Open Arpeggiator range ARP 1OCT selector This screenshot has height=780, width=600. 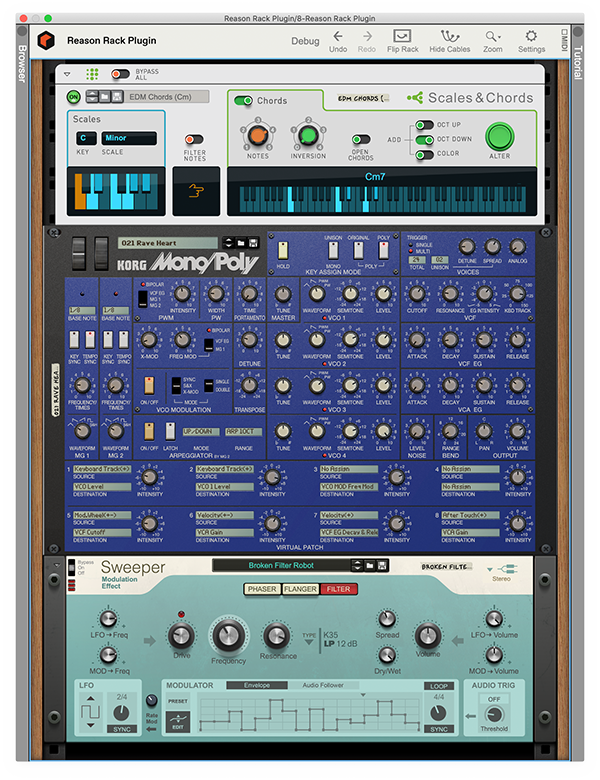[243, 432]
